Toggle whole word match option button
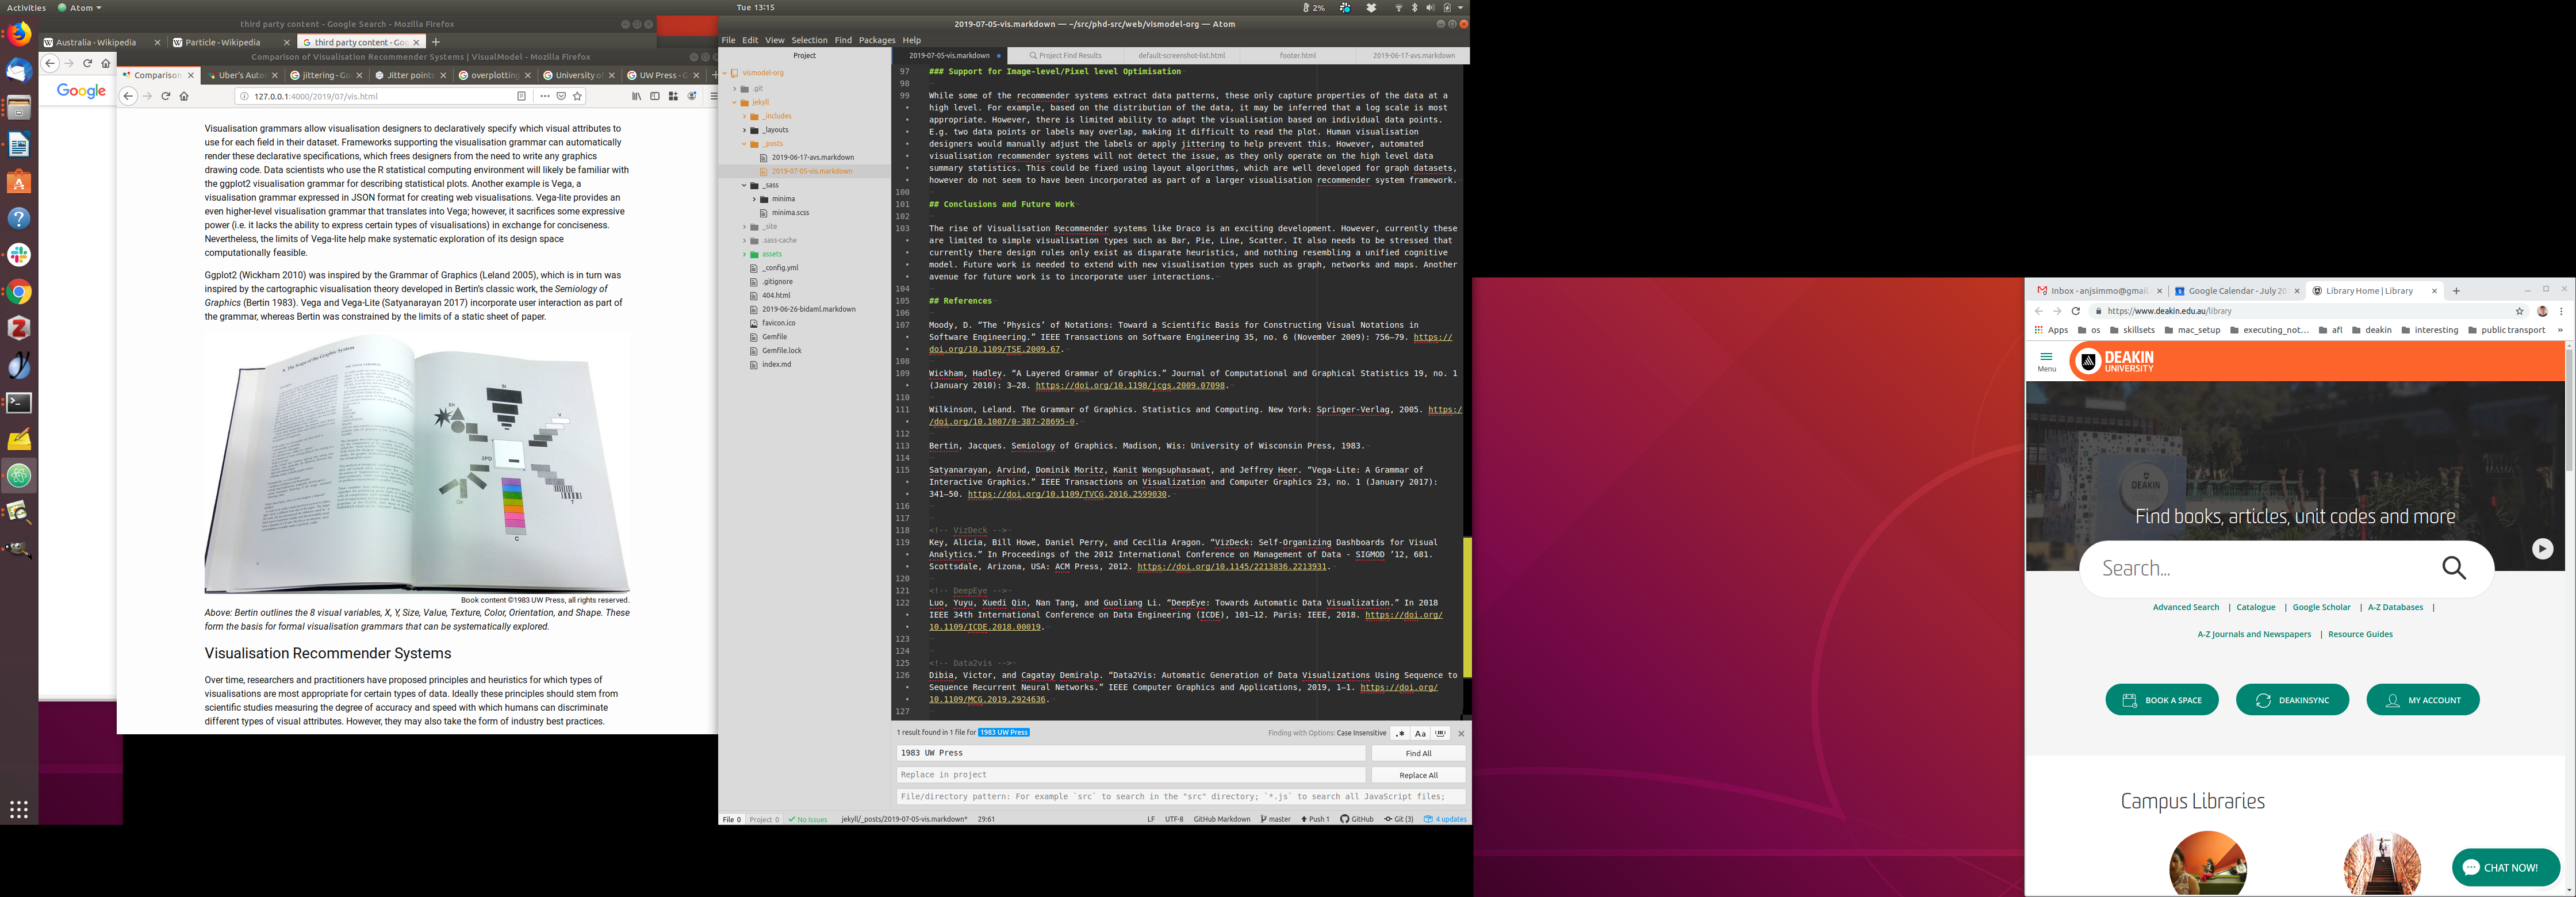The height and width of the screenshot is (897, 2576). point(1440,733)
